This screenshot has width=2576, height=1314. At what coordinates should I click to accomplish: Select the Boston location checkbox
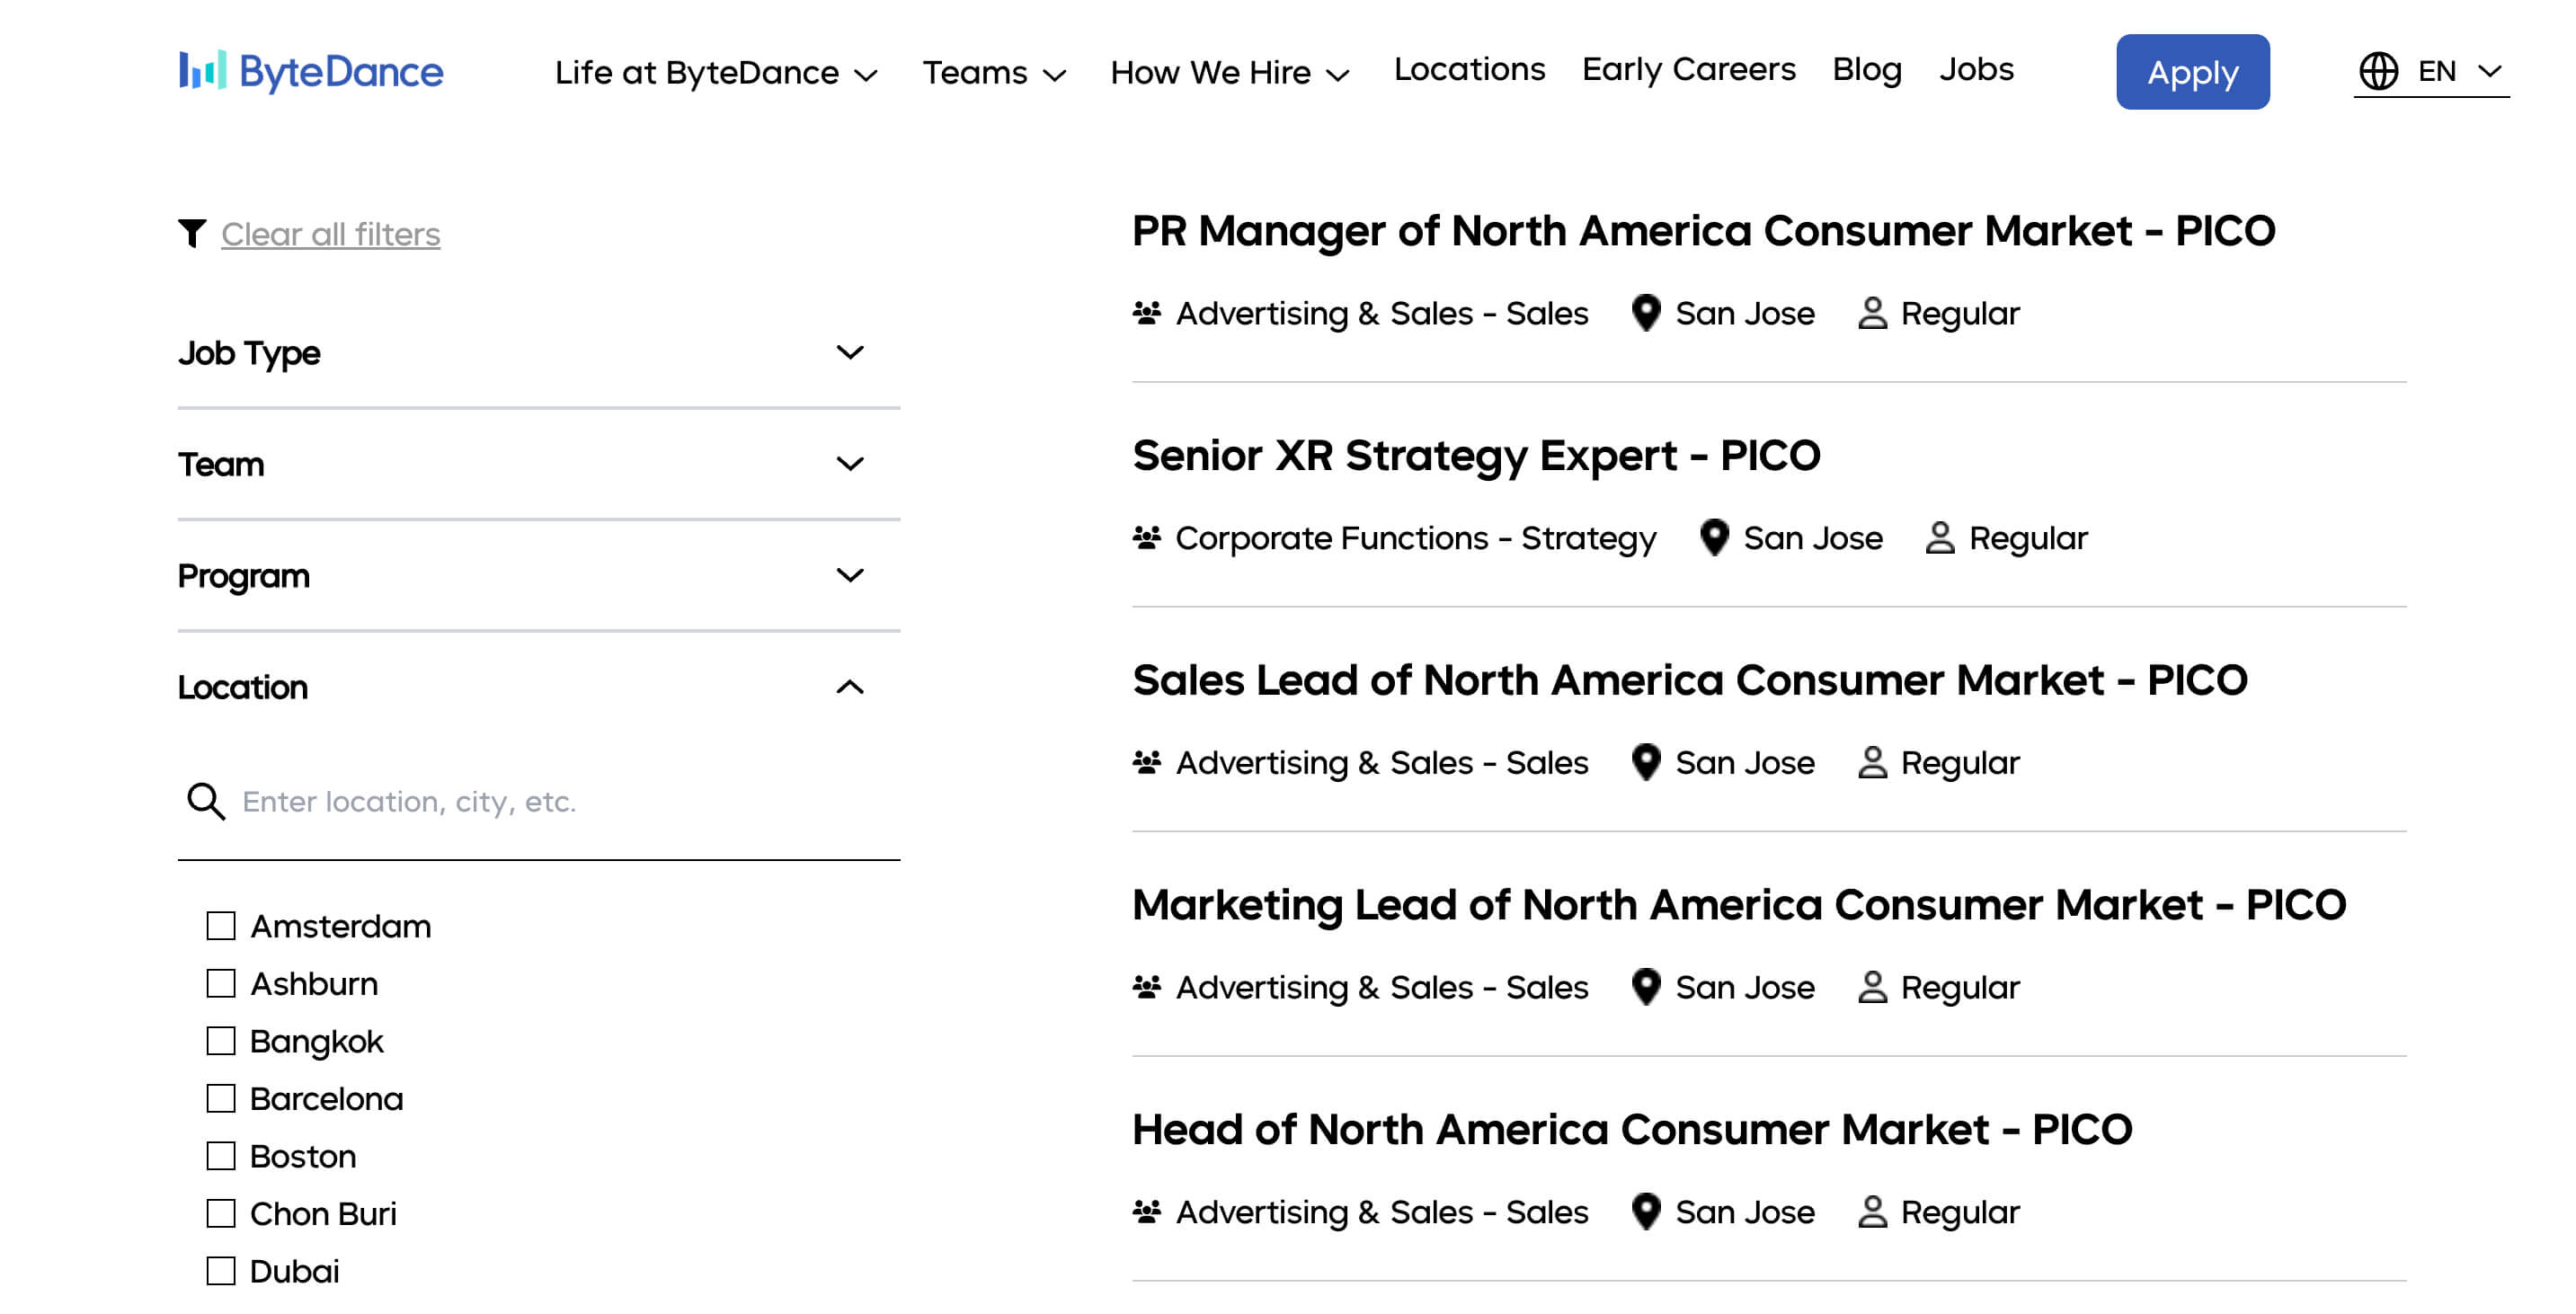[221, 1156]
